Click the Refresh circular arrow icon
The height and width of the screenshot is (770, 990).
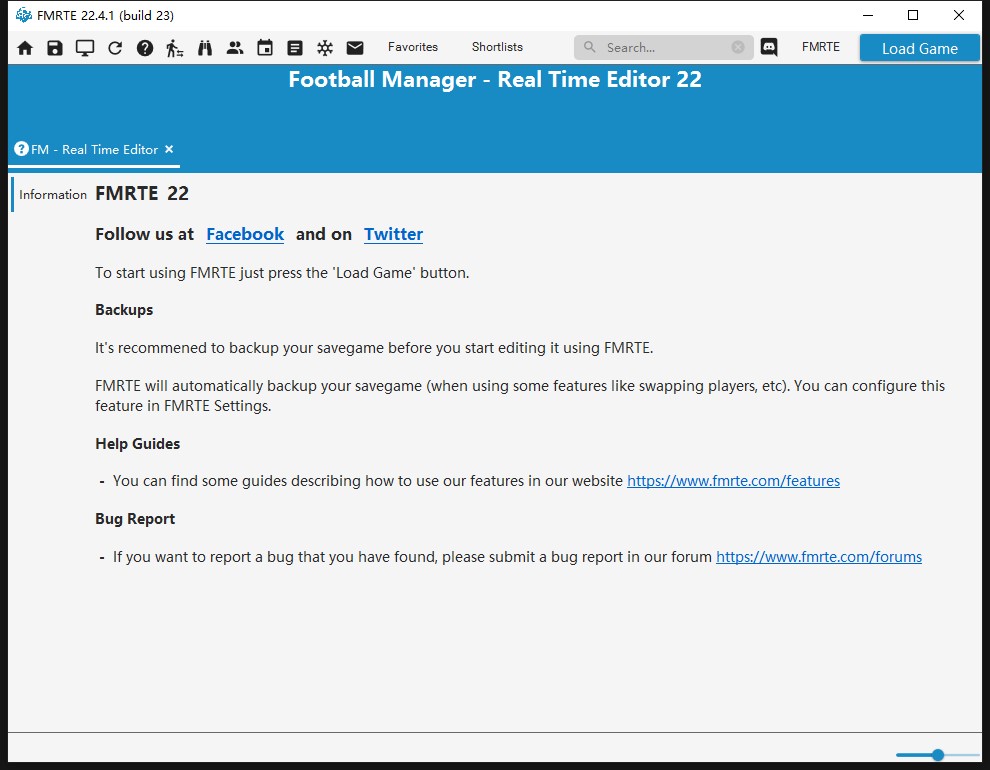[115, 48]
